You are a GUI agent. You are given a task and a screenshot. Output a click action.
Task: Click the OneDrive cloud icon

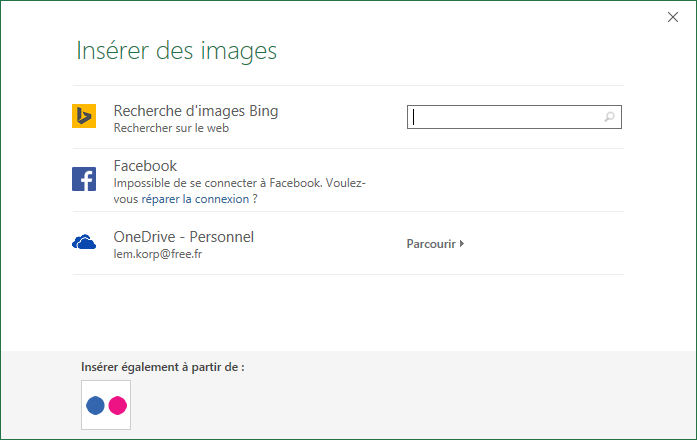point(84,243)
